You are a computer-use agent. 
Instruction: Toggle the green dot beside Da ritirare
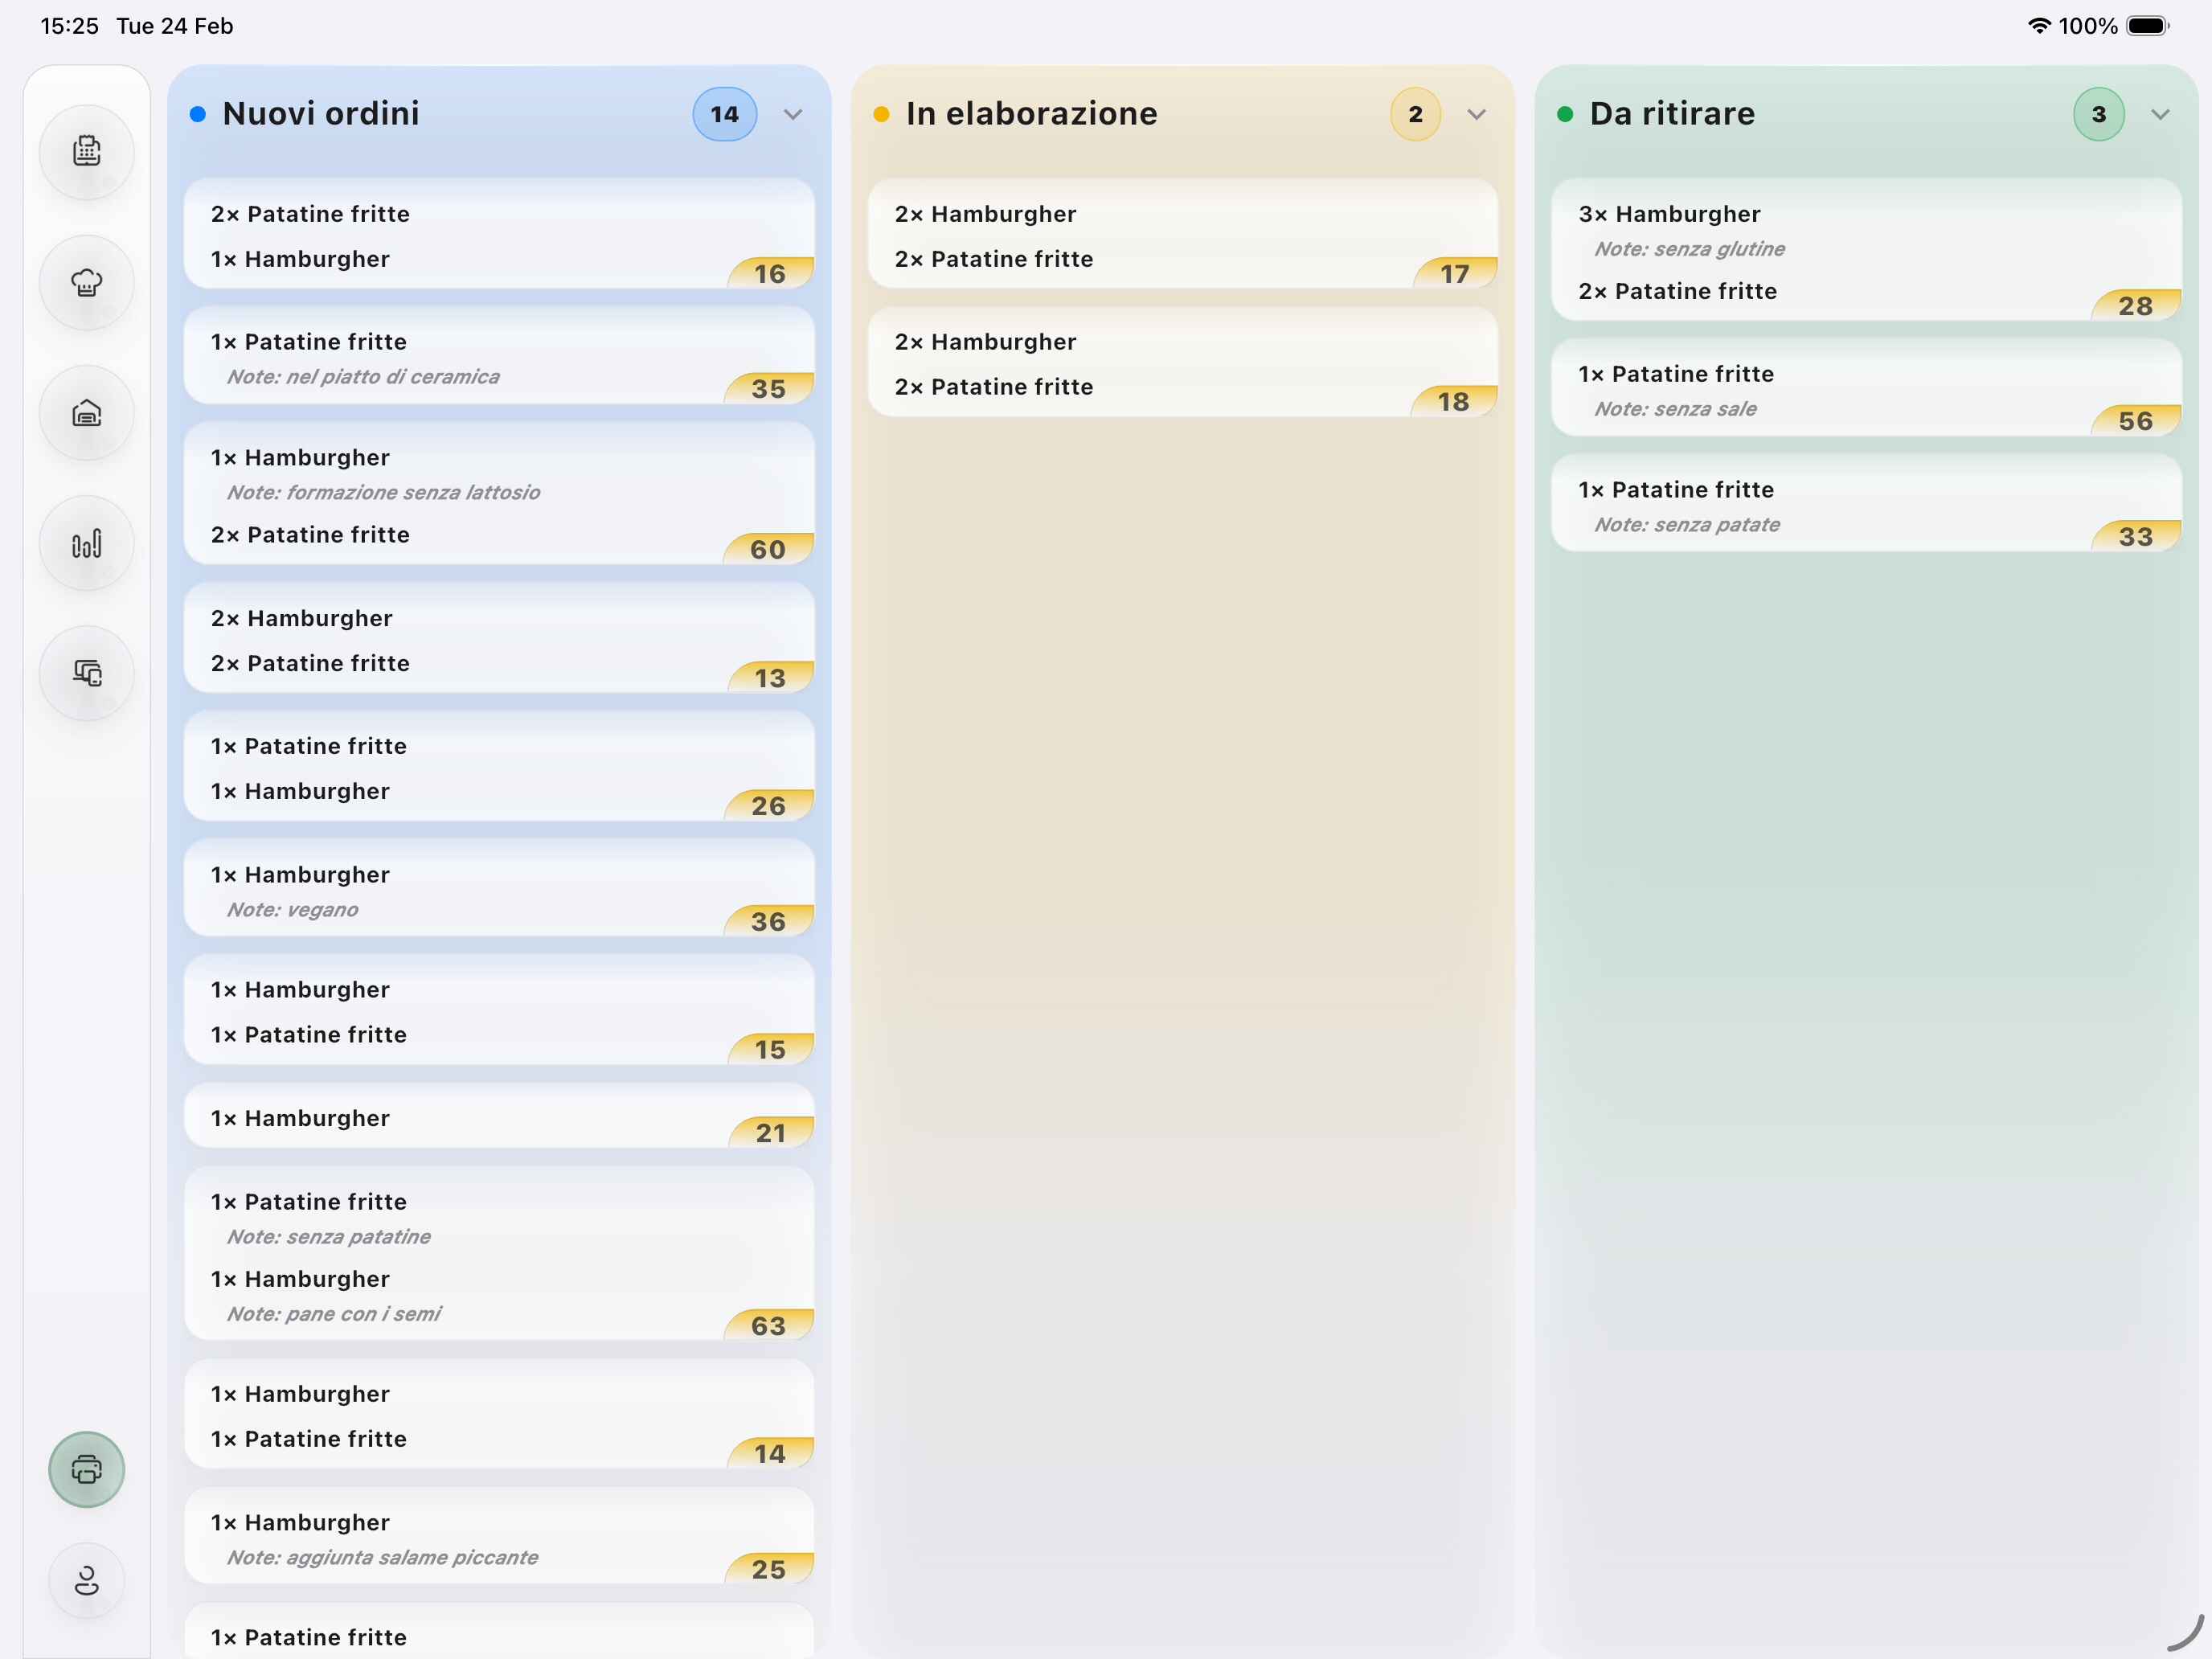[x=1564, y=114]
